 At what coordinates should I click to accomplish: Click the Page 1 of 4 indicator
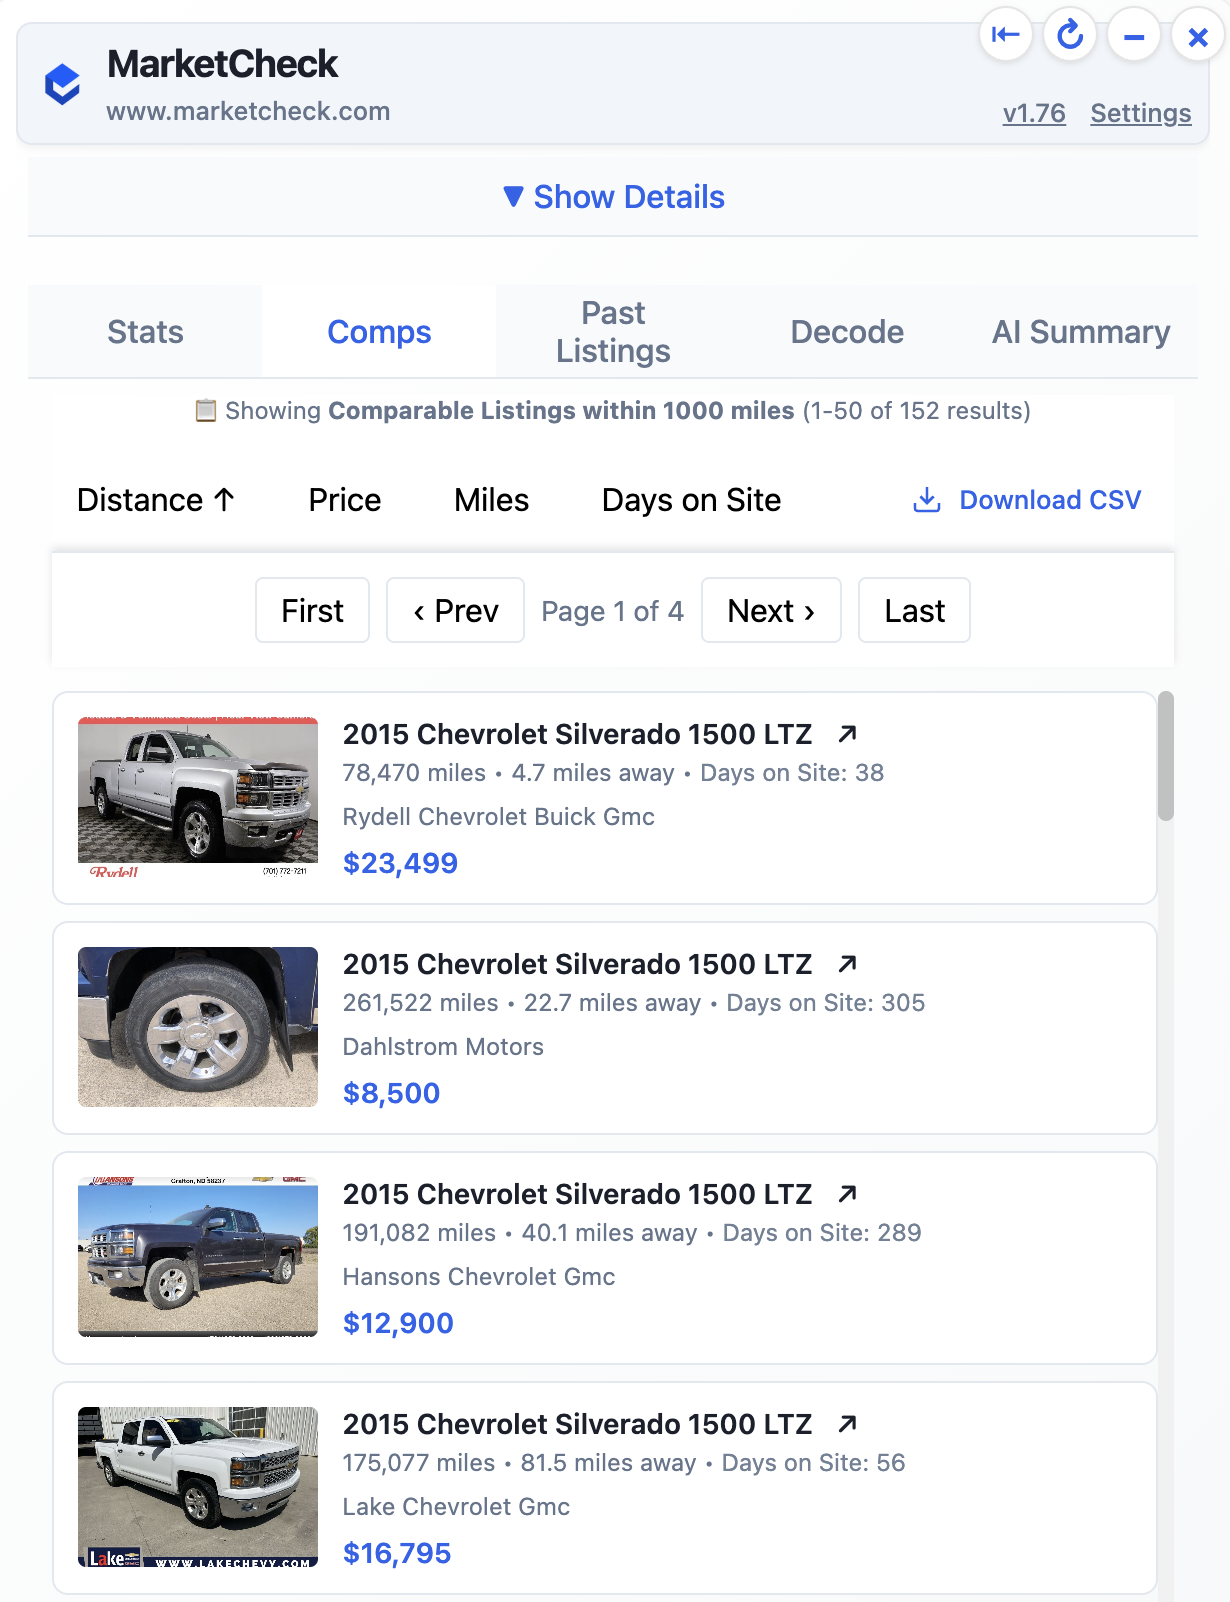pyautogui.click(x=612, y=611)
